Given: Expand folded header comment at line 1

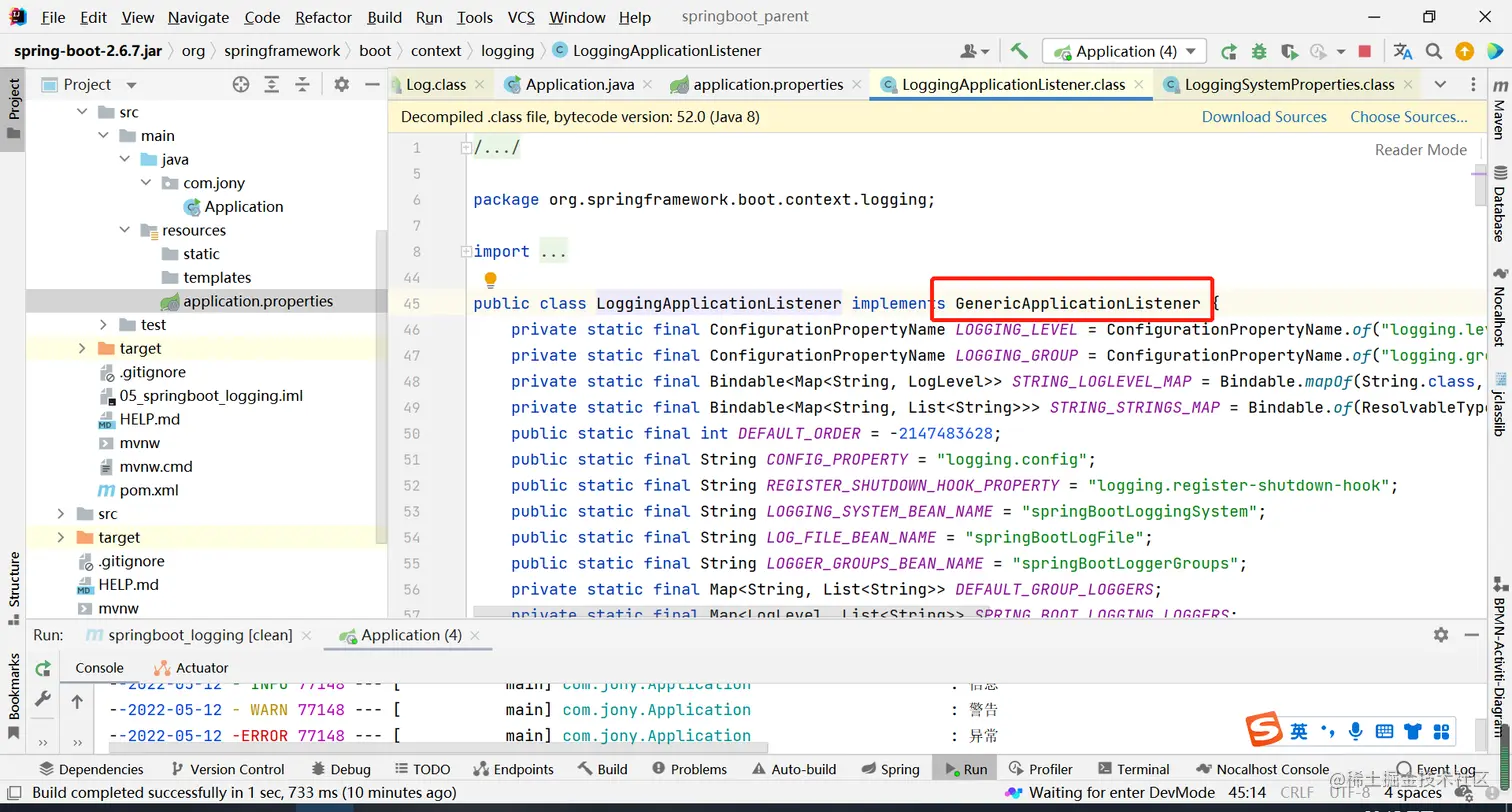Looking at the screenshot, I should coord(466,148).
